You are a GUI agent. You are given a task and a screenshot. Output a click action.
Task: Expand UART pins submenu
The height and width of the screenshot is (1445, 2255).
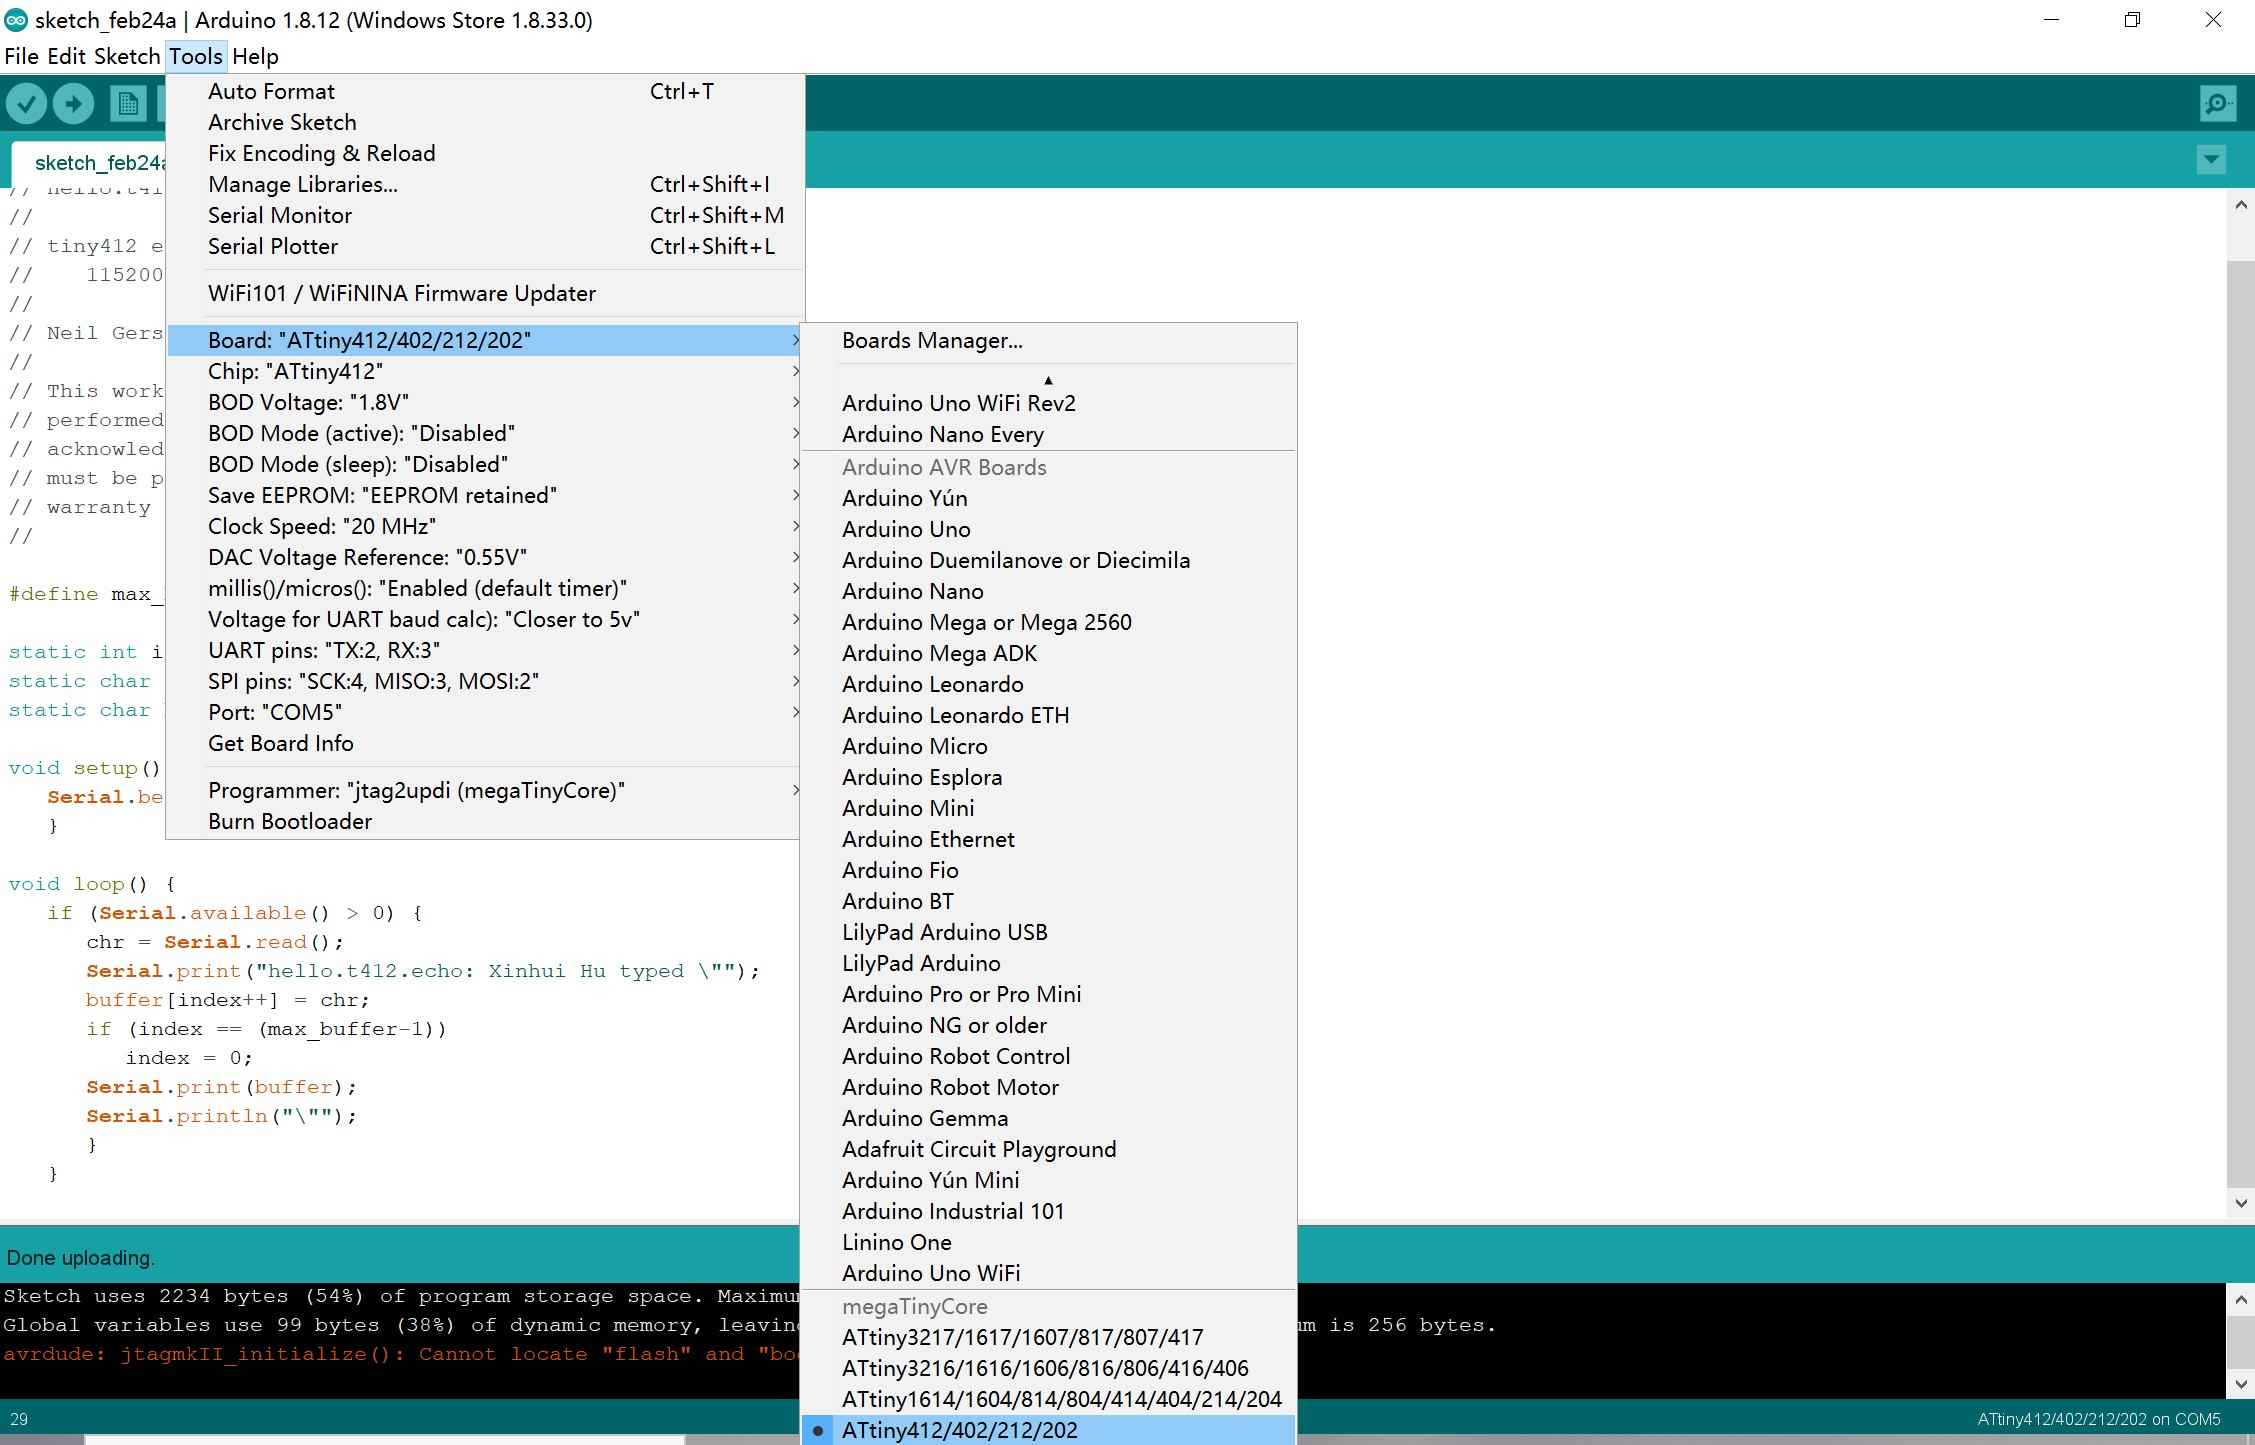click(485, 650)
